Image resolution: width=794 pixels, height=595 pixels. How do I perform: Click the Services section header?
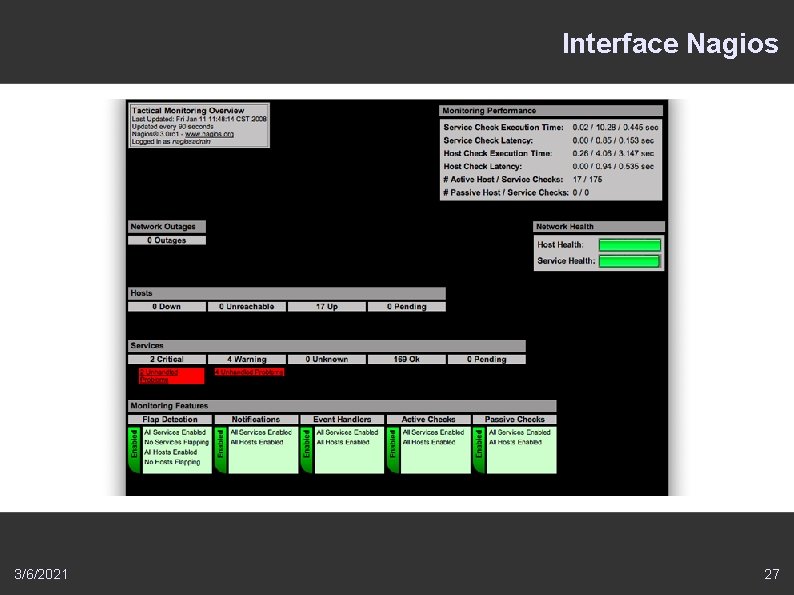(327, 346)
